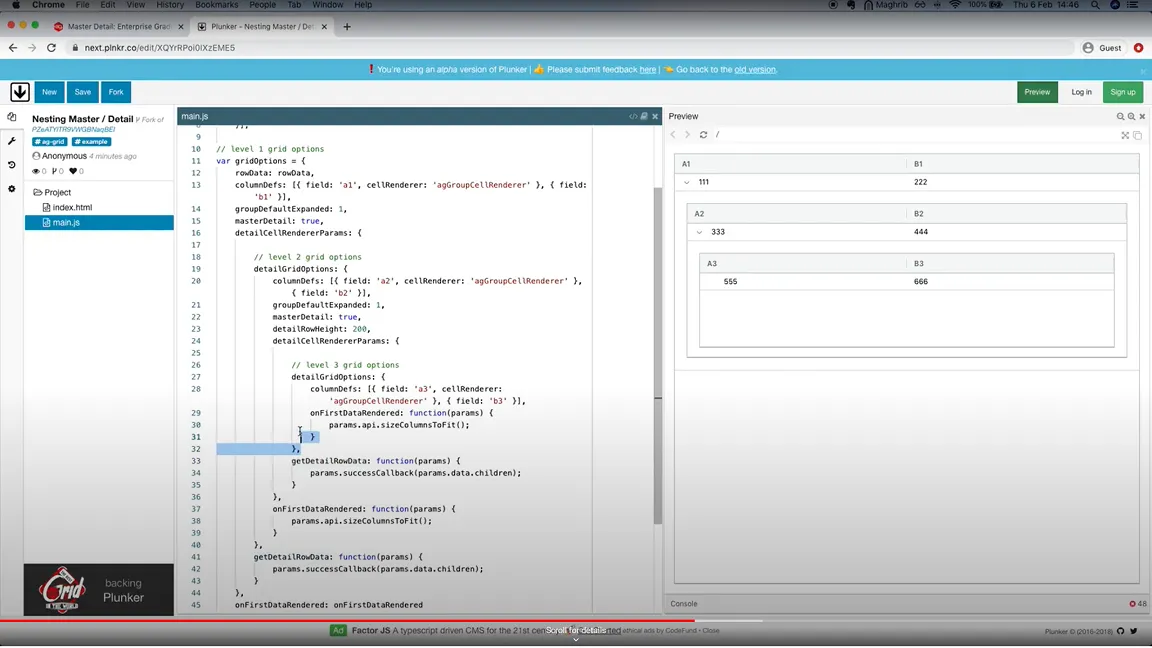
Task: Select index.html in the file tree
Action: click(x=72, y=207)
